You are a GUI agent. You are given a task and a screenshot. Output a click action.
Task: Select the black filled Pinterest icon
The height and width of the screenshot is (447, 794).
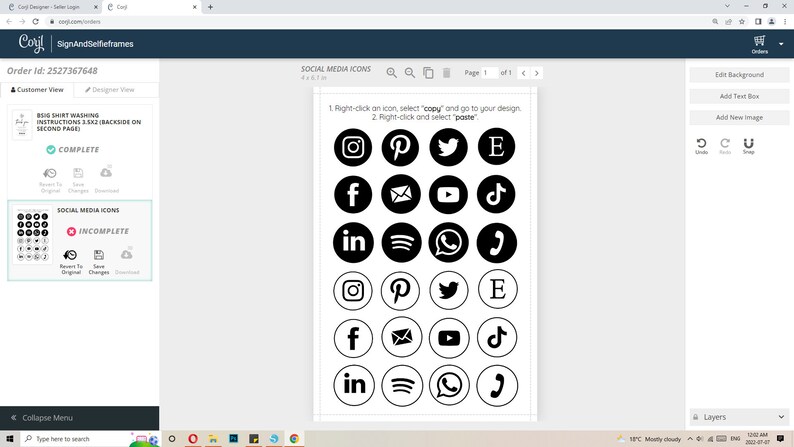coord(400,147)
